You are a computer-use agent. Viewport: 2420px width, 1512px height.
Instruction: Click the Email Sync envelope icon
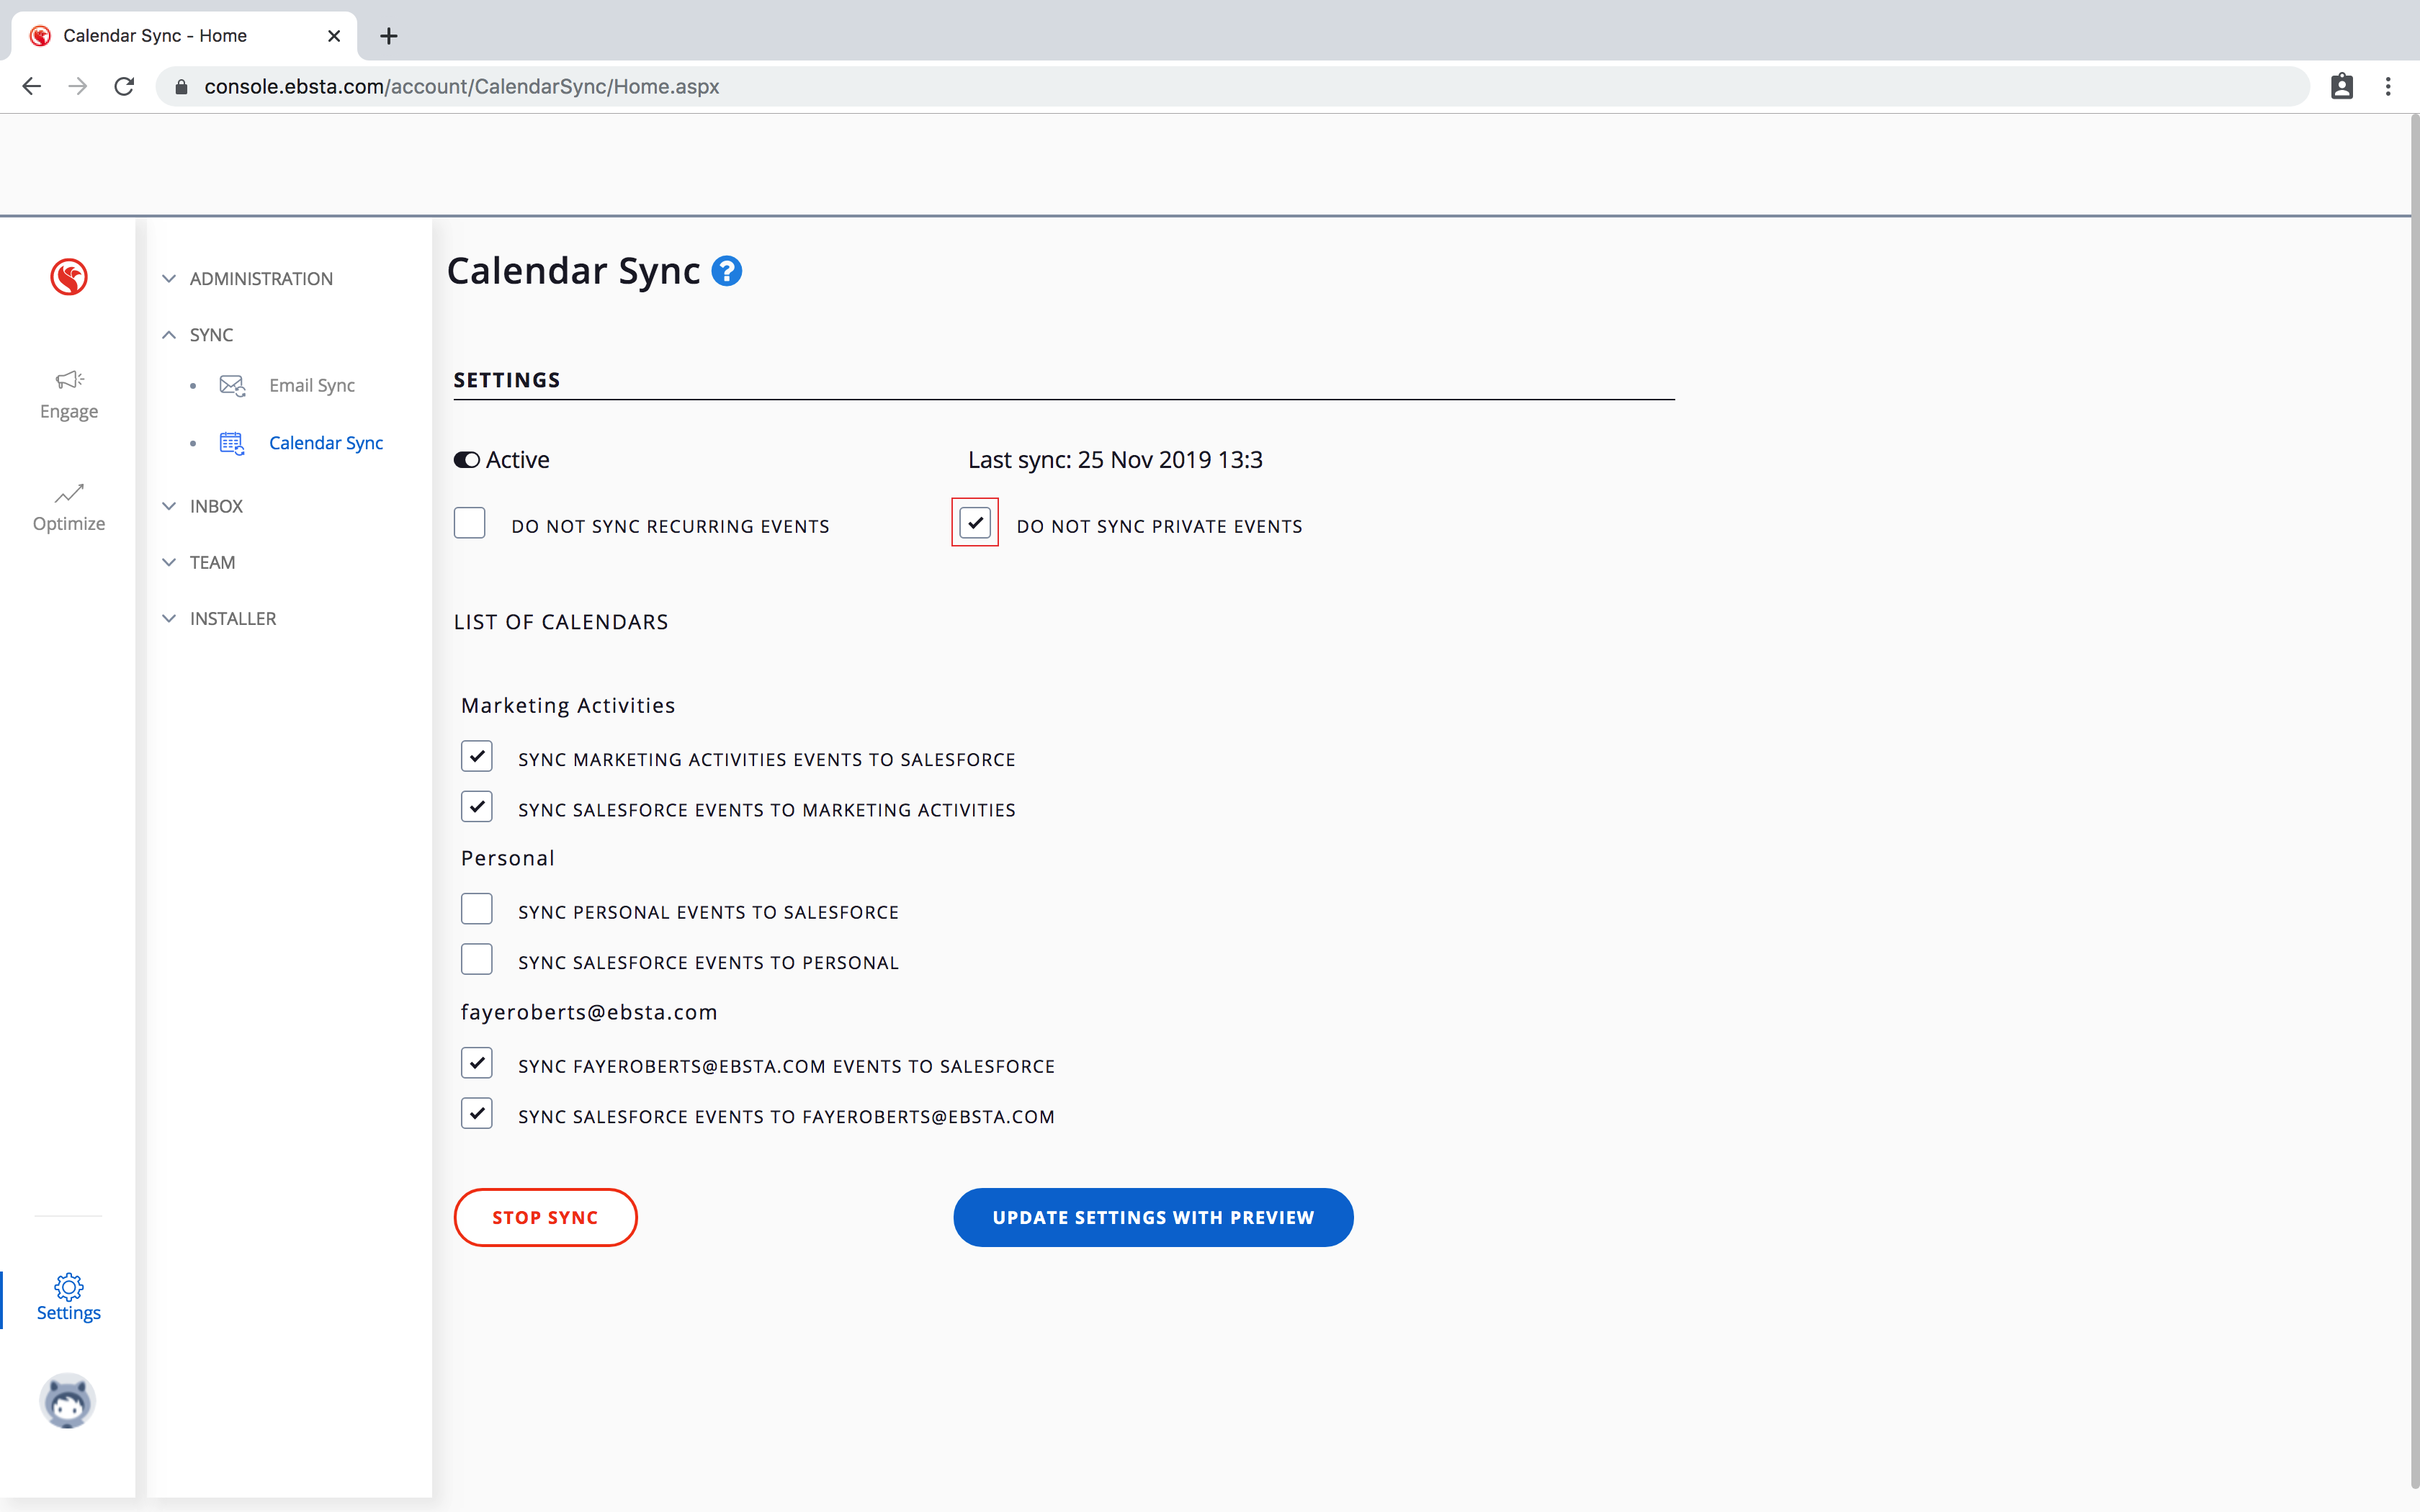(x=232, y=386)
